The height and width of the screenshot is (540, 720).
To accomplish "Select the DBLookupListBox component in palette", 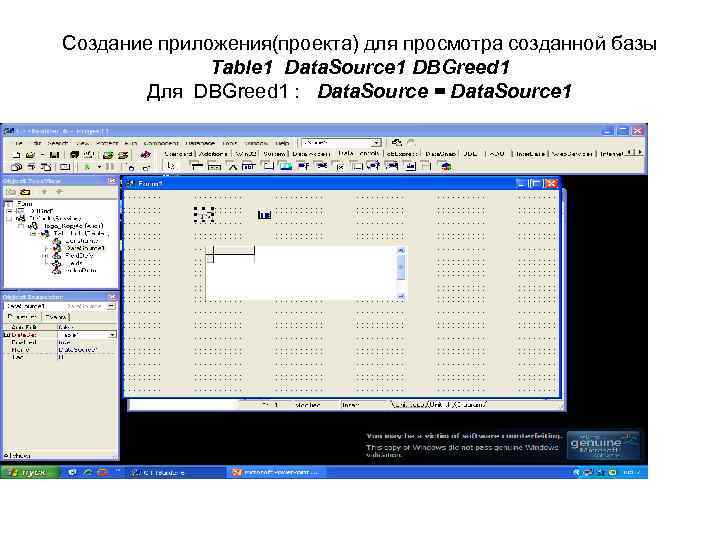I will [x=373, y=167].
